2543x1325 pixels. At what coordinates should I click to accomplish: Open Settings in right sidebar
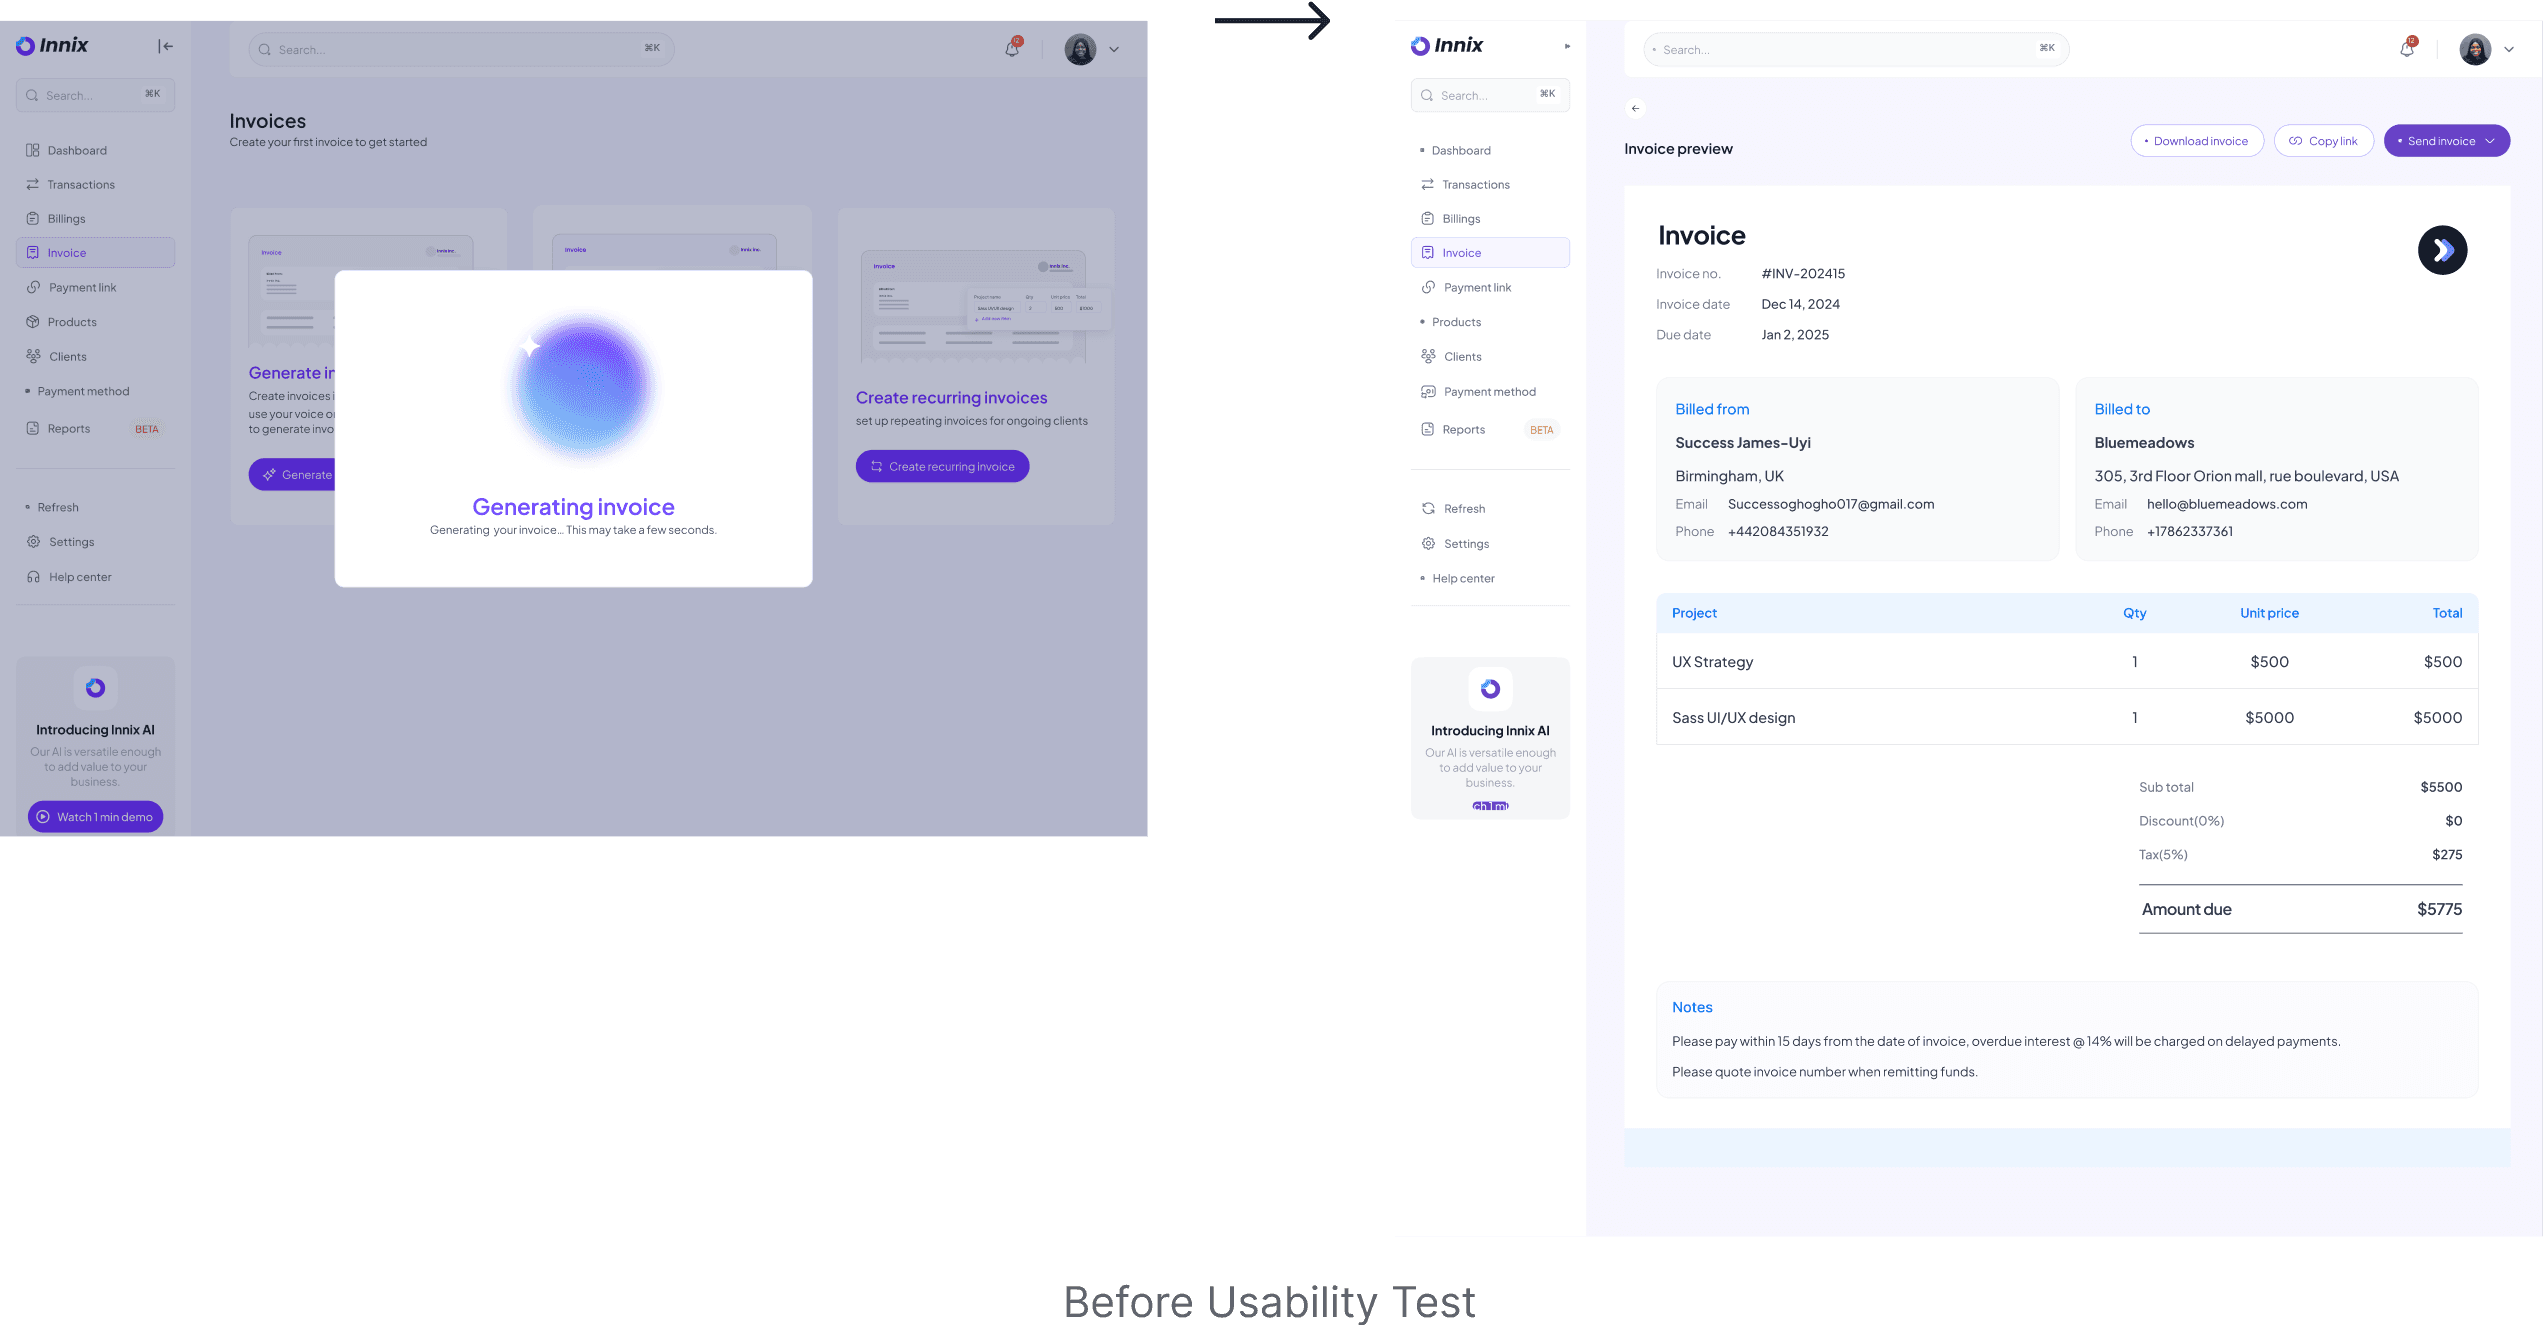(x=1466, y=544)
